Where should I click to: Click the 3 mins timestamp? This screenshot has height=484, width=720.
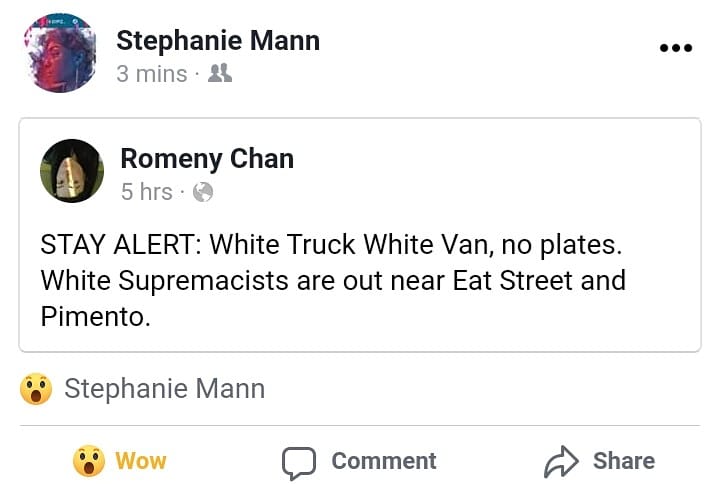[151, 74]
